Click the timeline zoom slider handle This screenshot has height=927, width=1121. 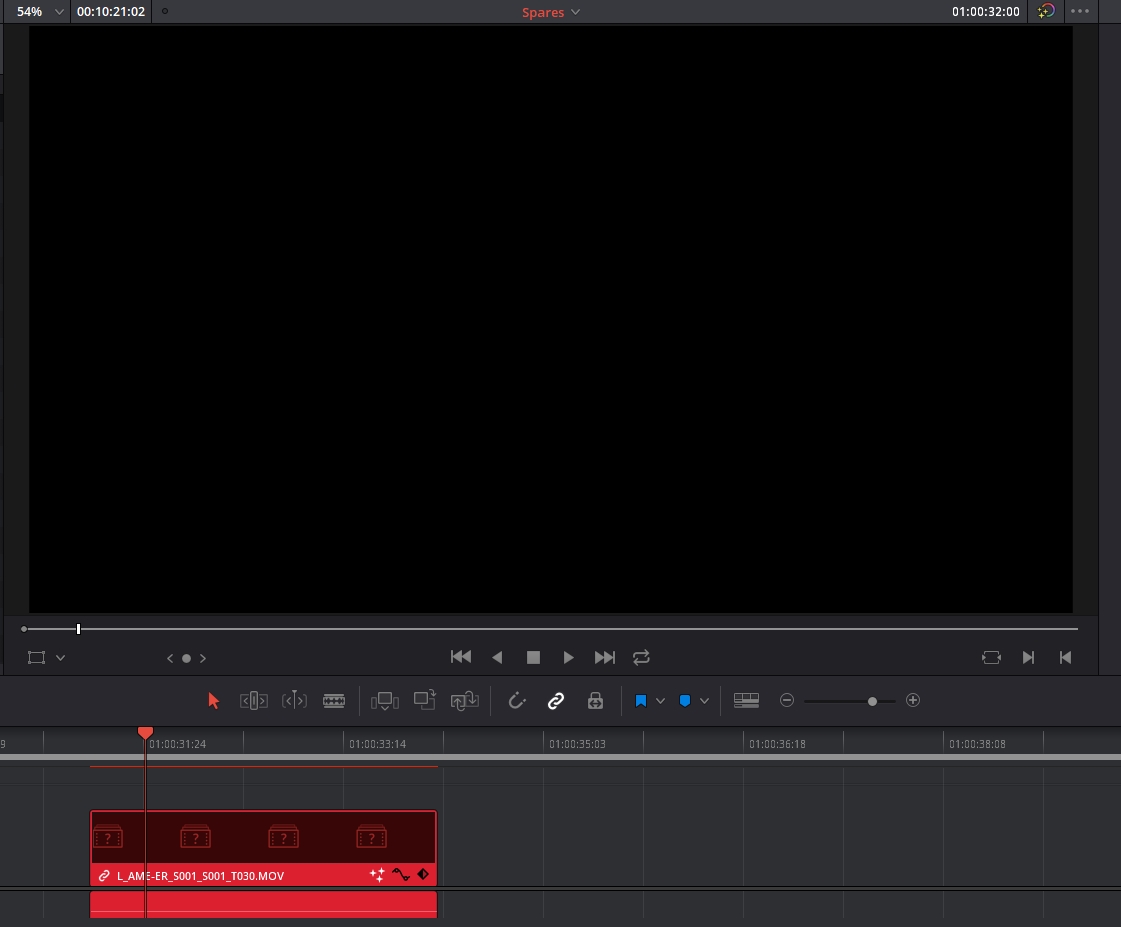[x=872, y=701]
